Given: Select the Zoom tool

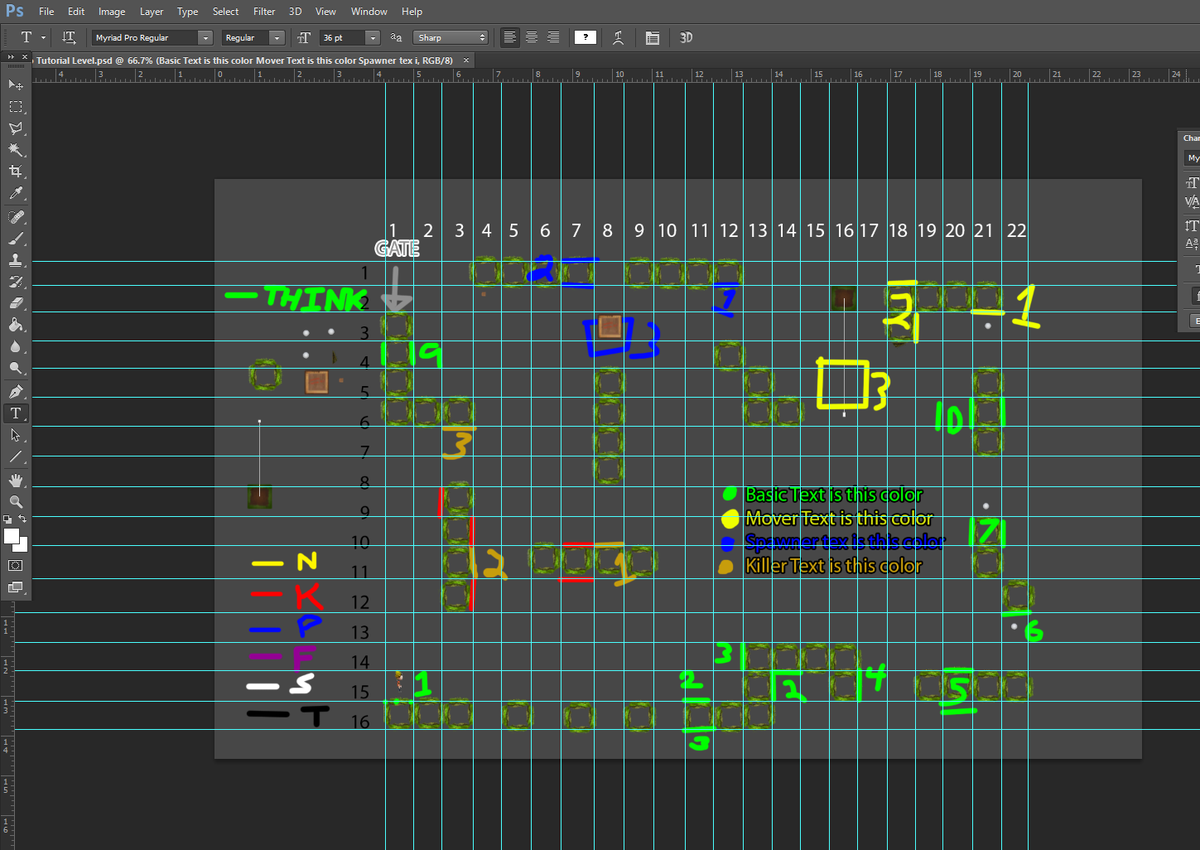Looking at the screenshot, I should tap(15, 502).
